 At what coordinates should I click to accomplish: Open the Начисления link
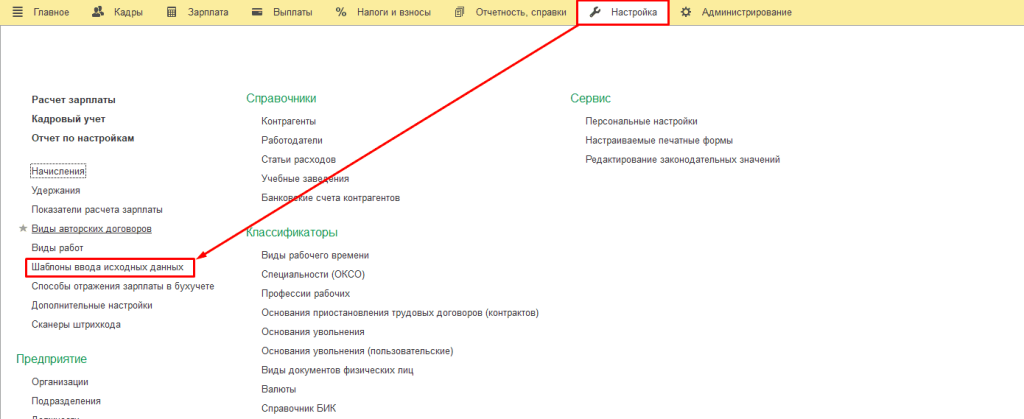[x=58, y=171]
